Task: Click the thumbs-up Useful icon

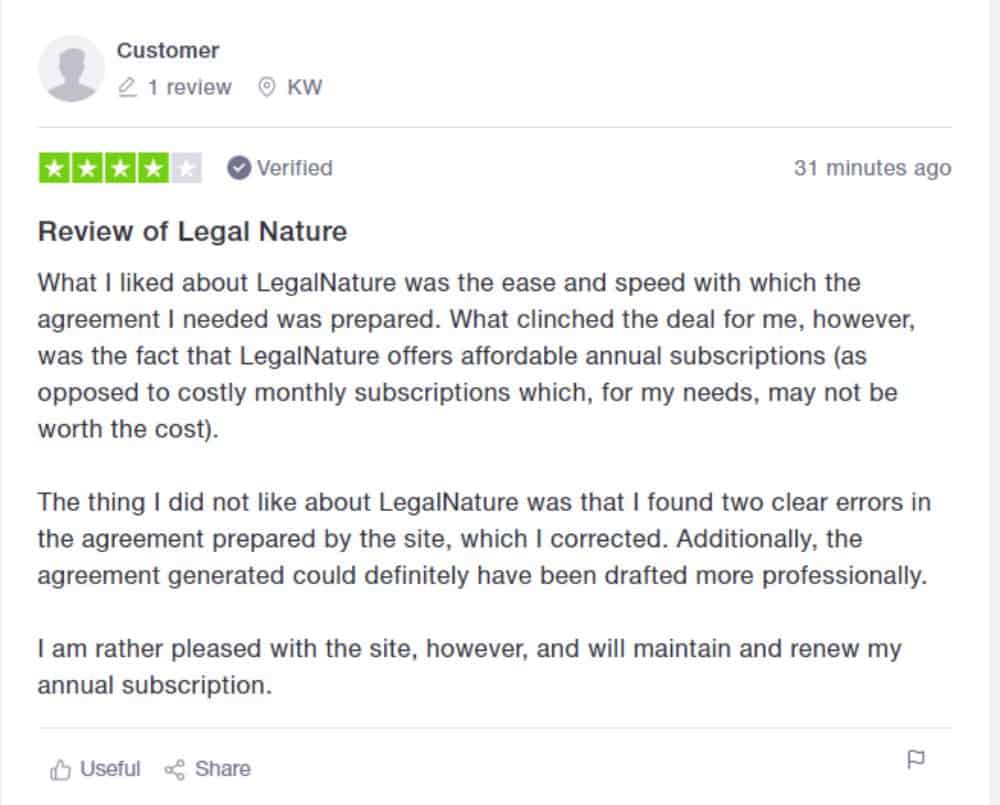Action: [x=61, y=769]
